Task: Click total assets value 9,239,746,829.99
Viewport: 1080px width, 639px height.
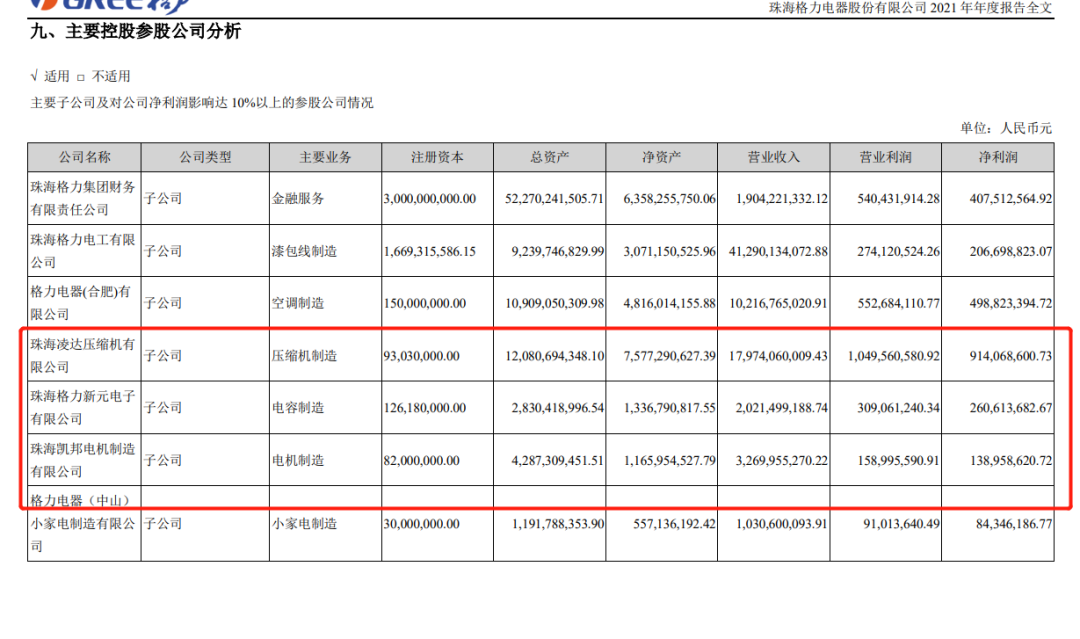Action: point(558,251)
